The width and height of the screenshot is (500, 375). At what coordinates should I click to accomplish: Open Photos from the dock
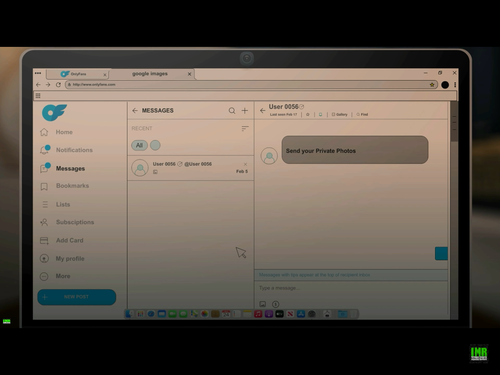[205, 314]
